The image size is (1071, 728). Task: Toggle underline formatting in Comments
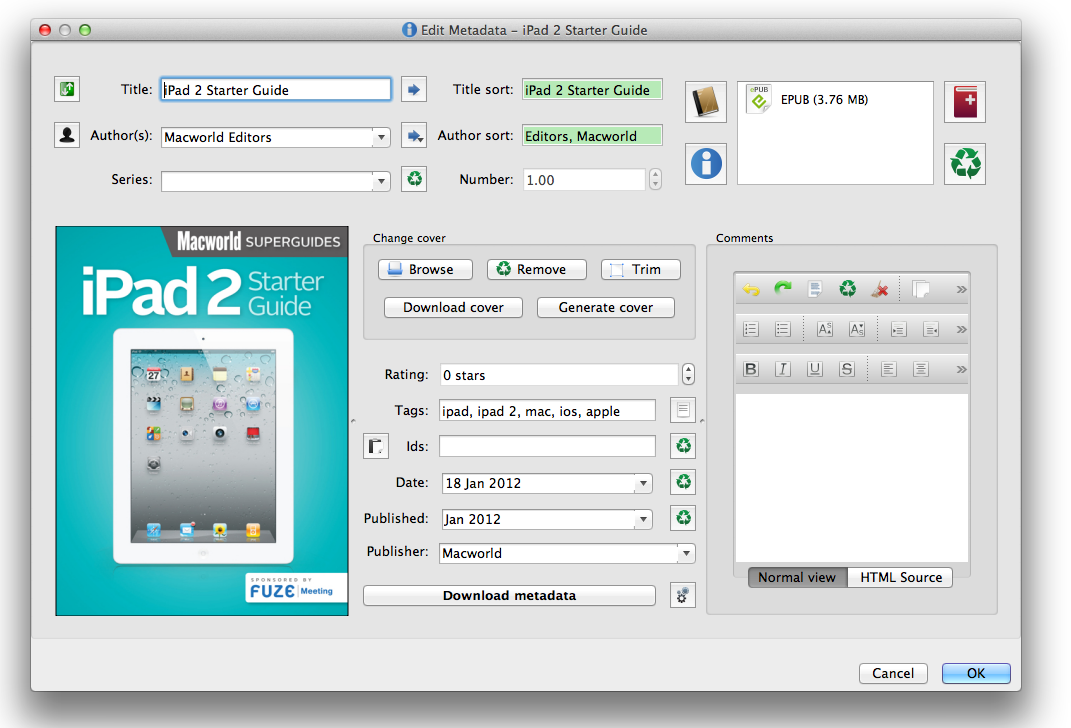pos(814,369)
